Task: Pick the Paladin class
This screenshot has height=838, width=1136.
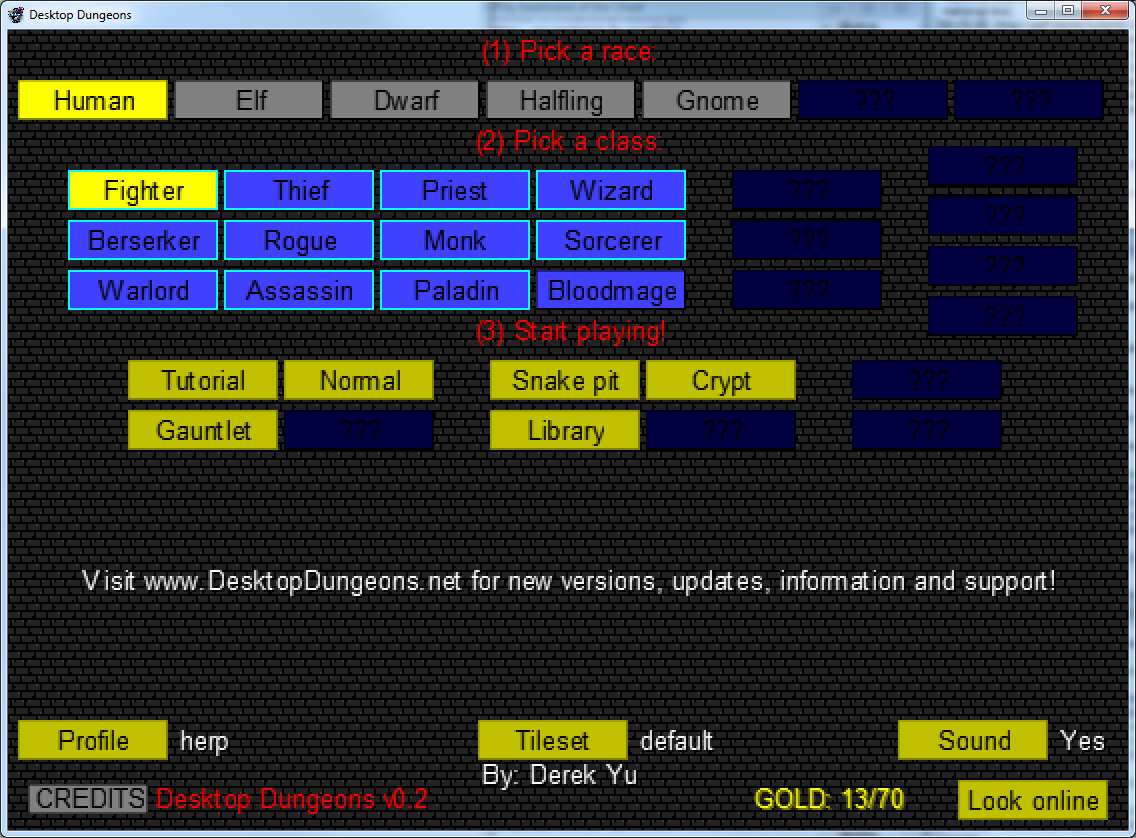Action: coord(455,290)
